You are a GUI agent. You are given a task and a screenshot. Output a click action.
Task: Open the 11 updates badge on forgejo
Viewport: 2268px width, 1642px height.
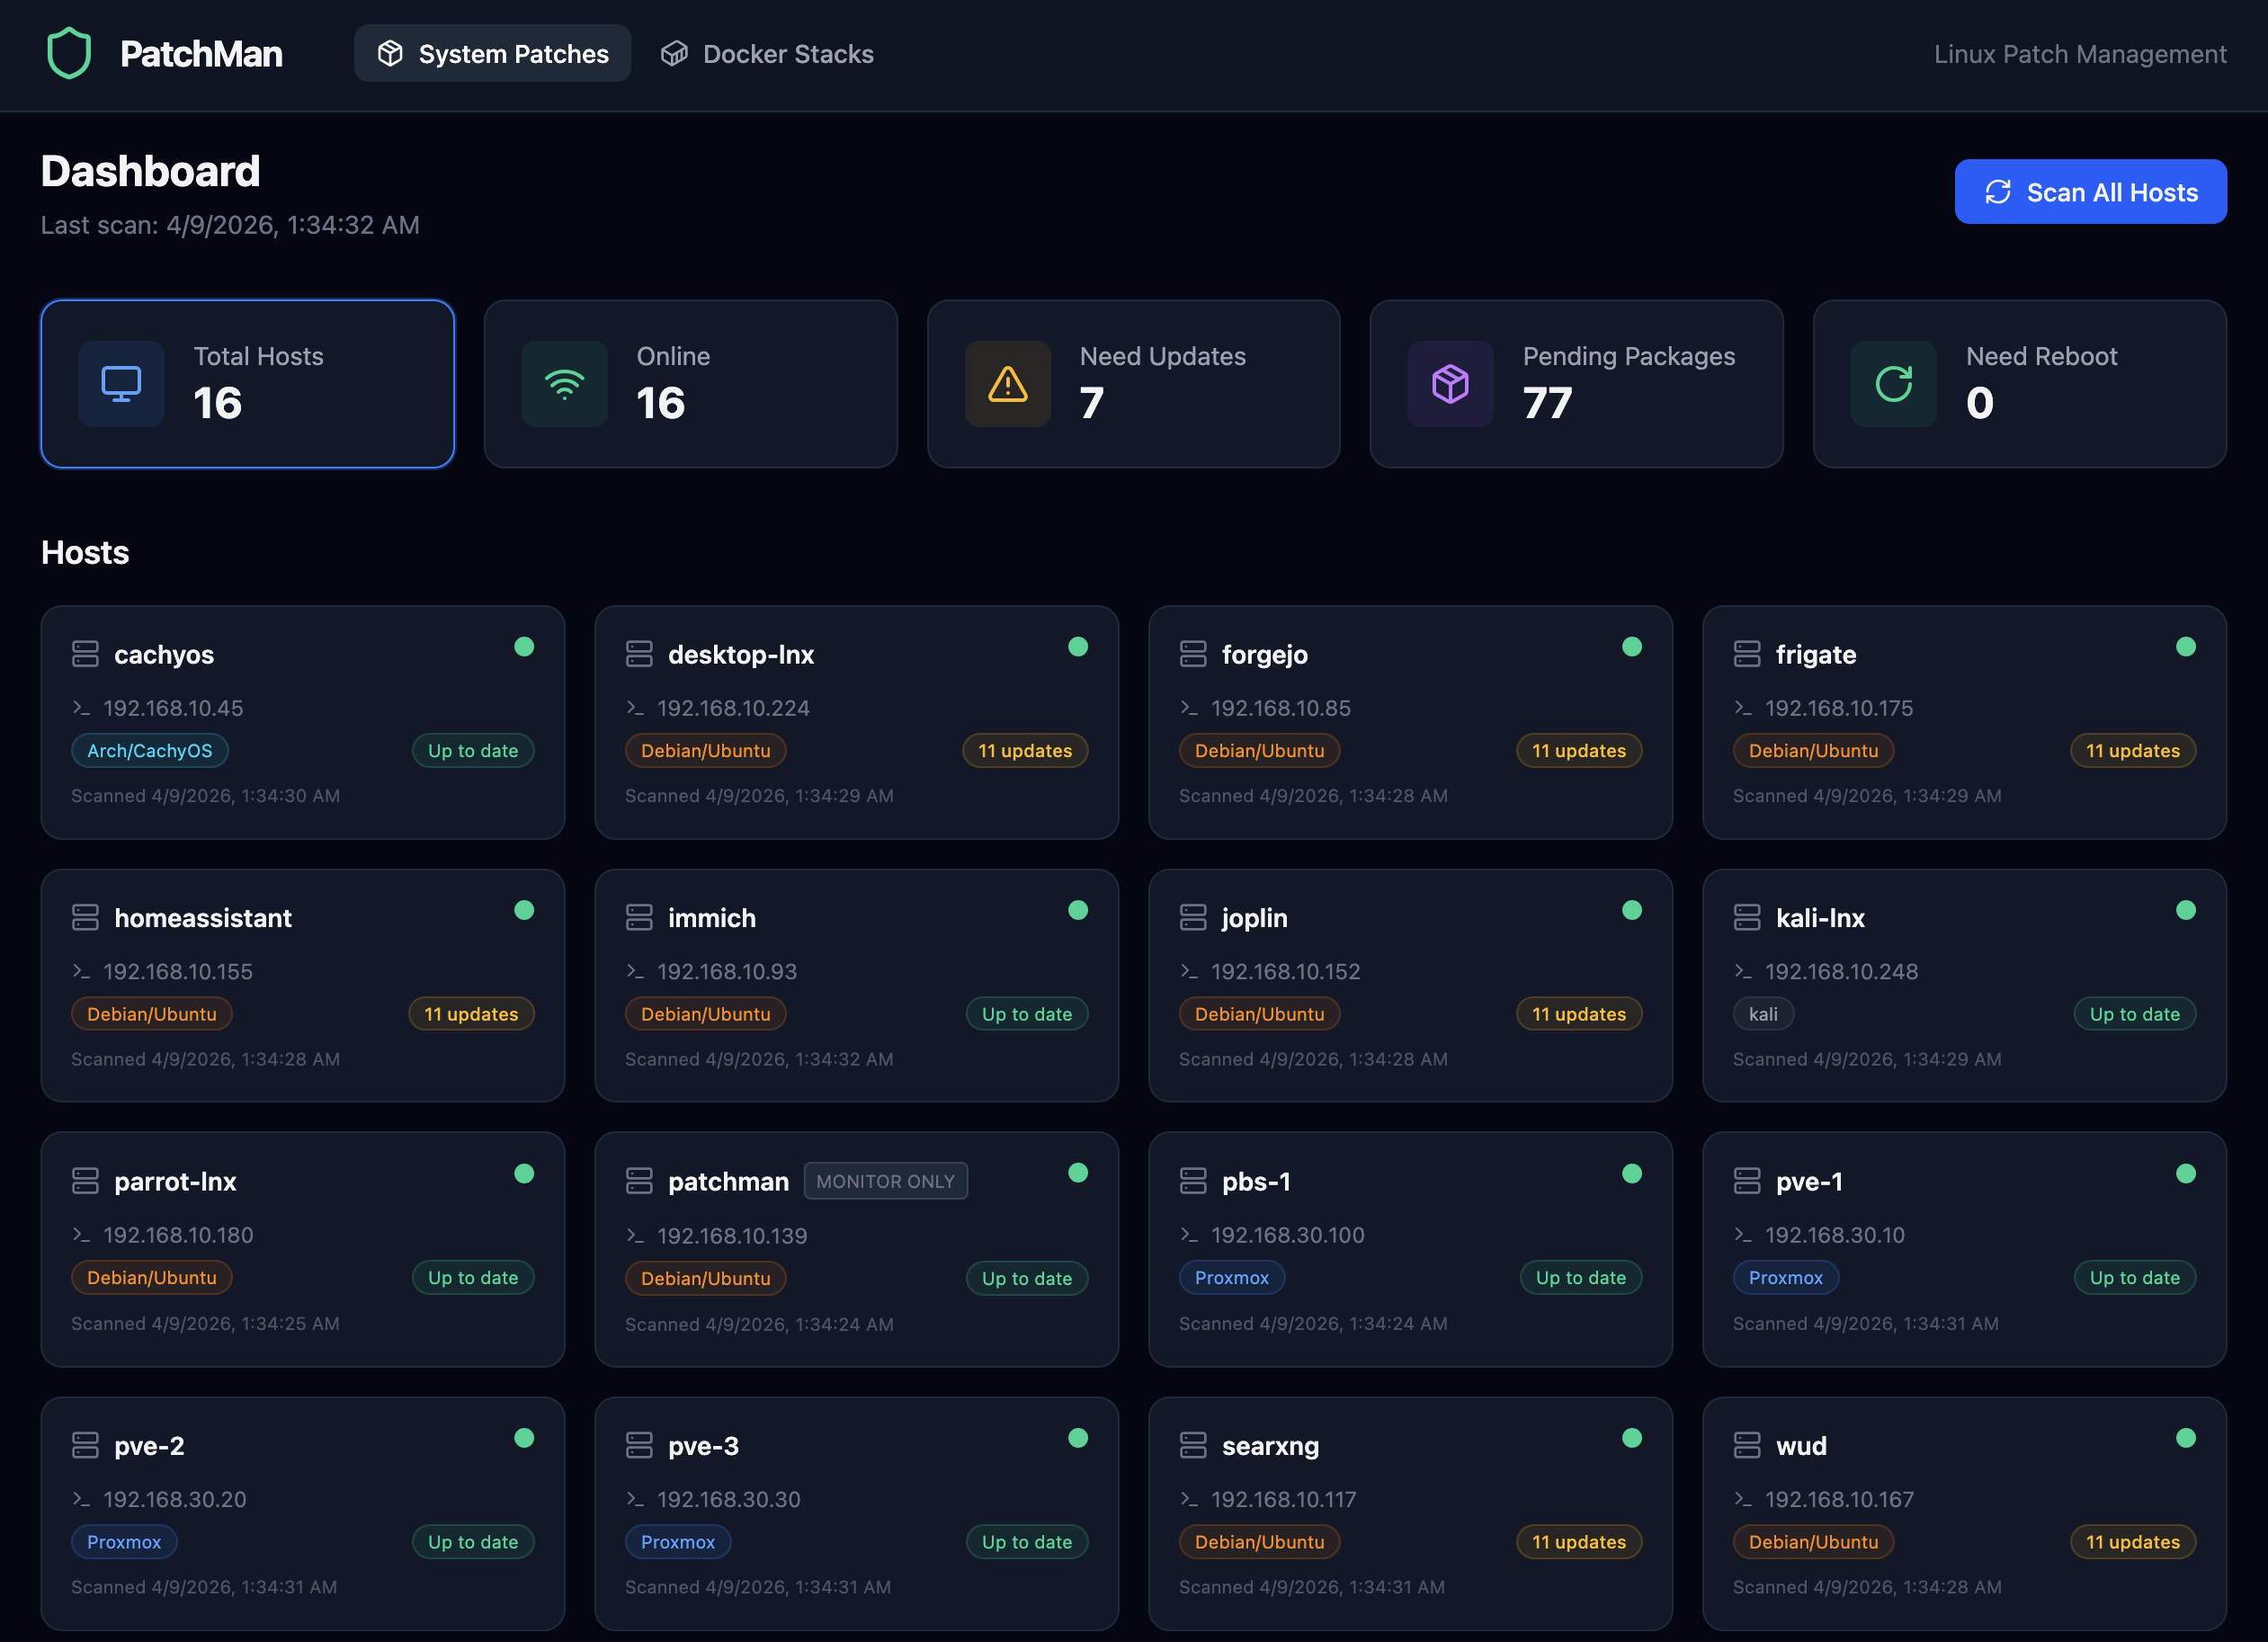[1579, 750]
